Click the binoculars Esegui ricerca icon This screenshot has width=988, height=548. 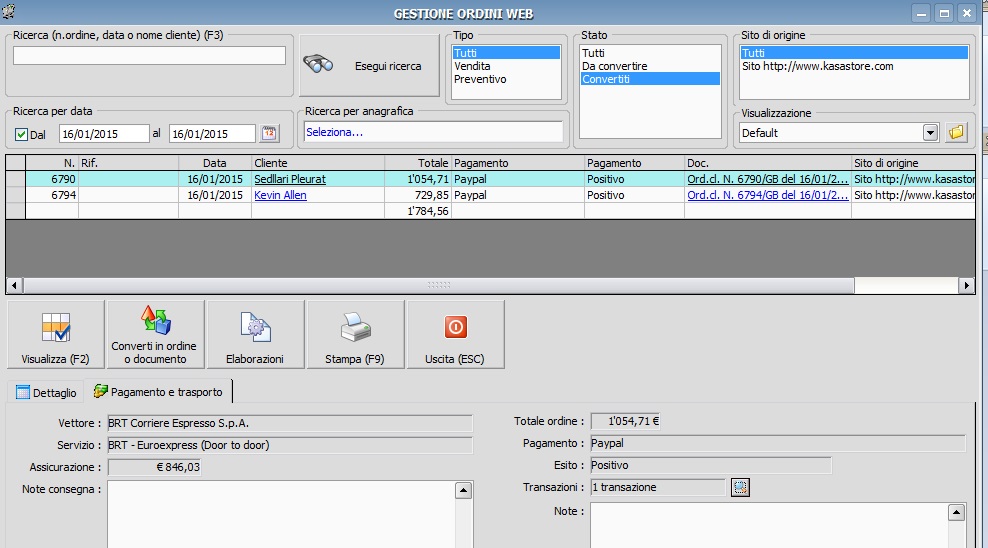319,65
